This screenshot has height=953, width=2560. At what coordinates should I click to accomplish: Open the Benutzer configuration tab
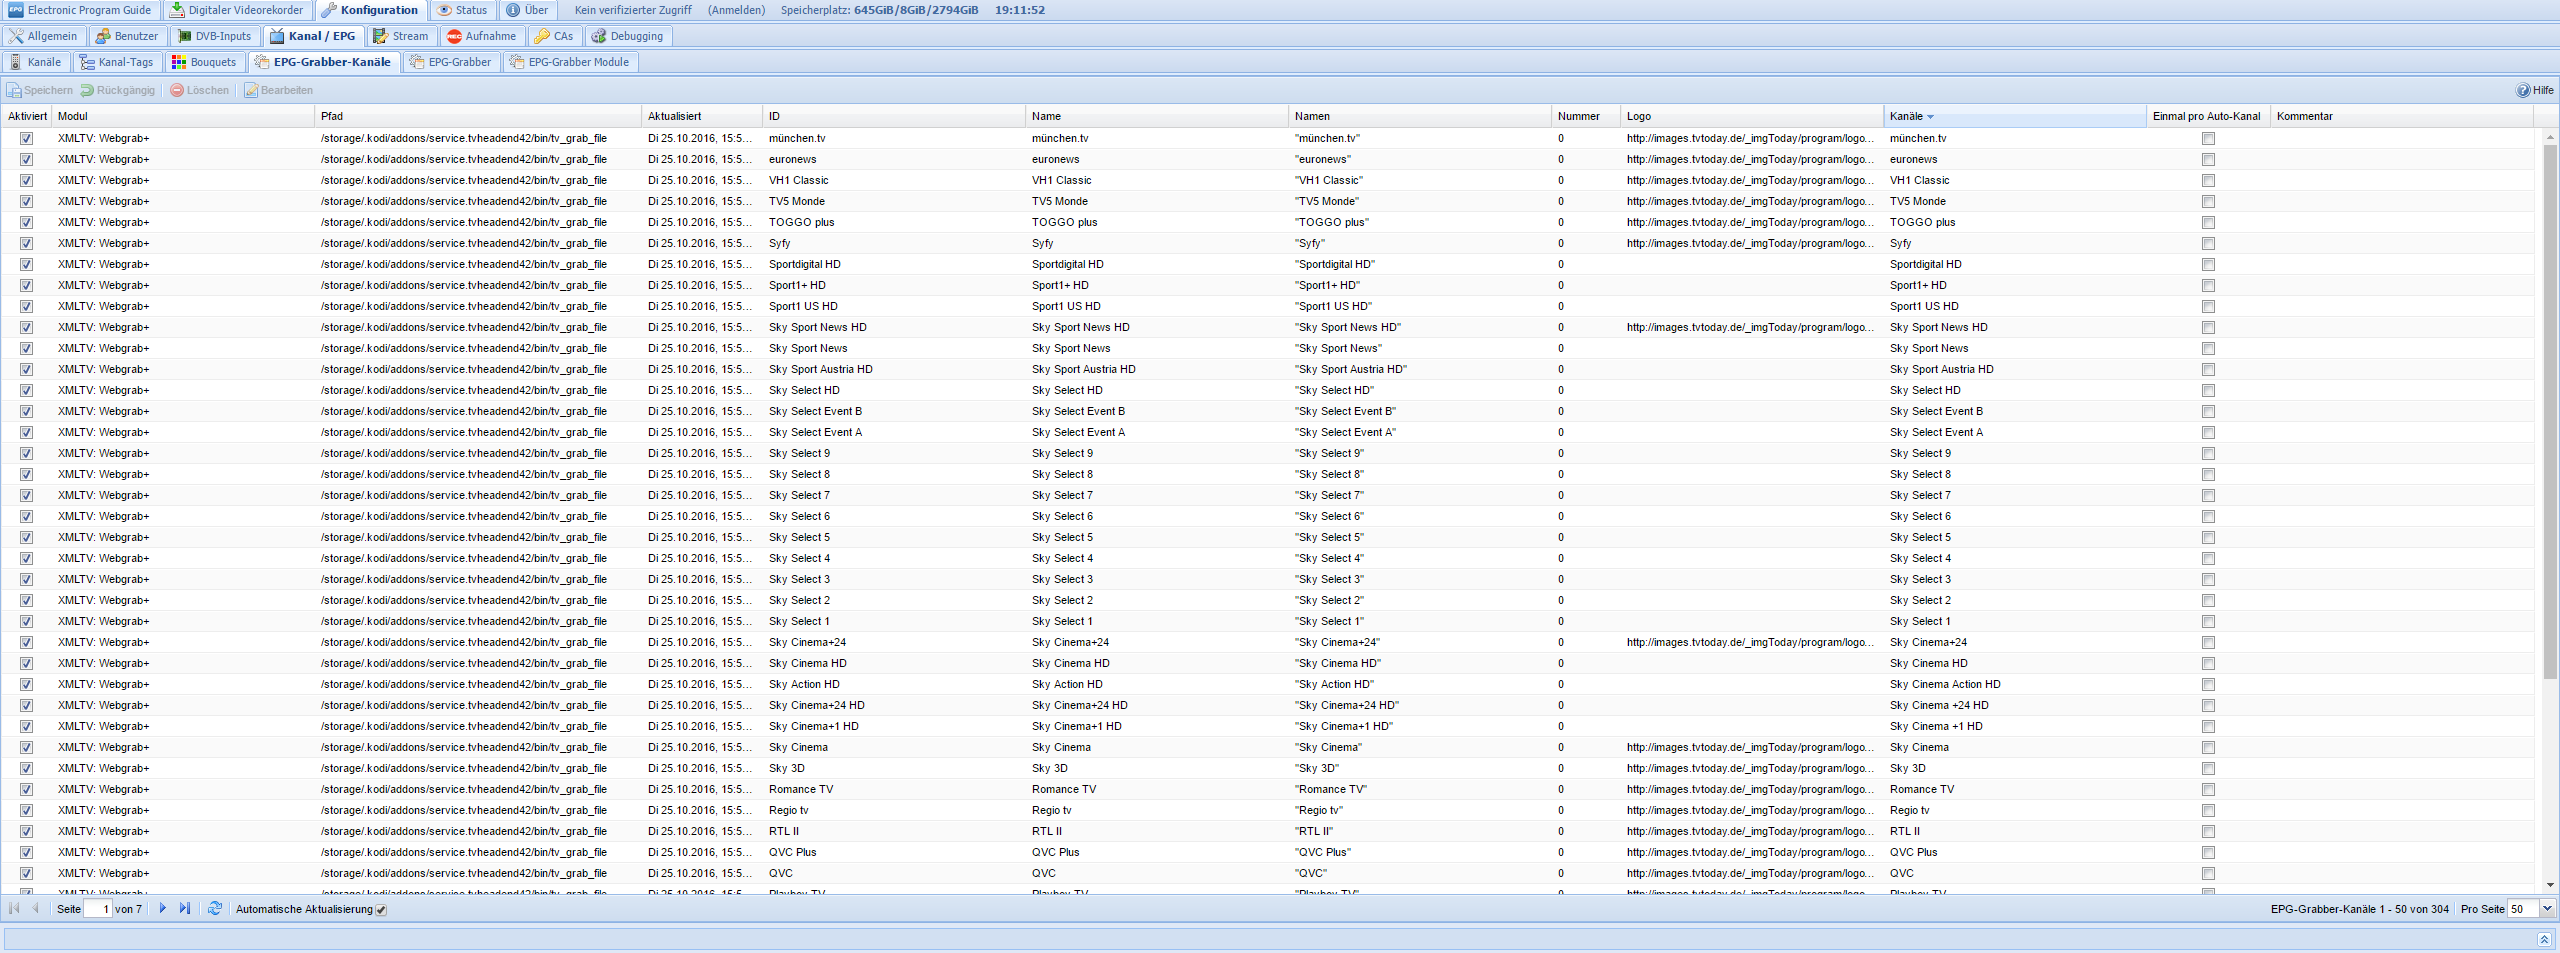(x=127, y=36)
